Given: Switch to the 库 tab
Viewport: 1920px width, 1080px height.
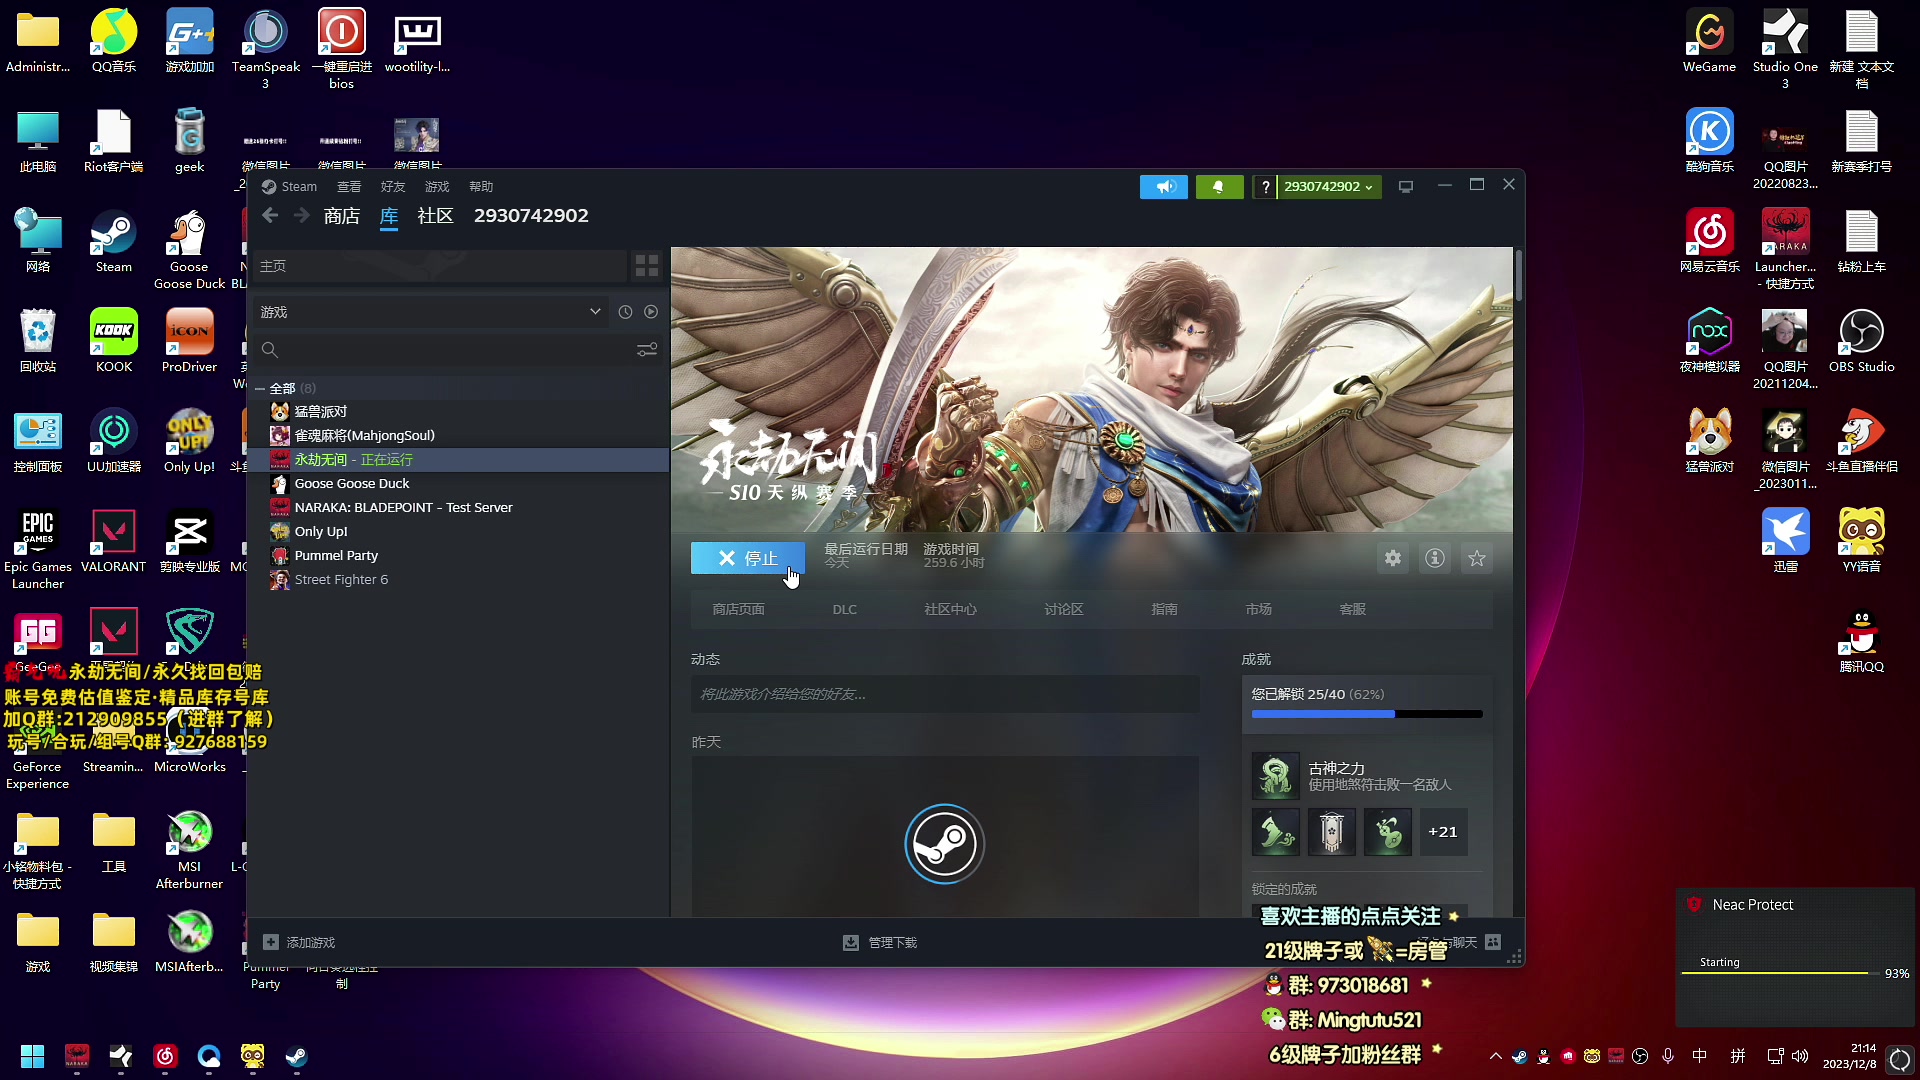Looking at the screenshot, I should [389, 216].
